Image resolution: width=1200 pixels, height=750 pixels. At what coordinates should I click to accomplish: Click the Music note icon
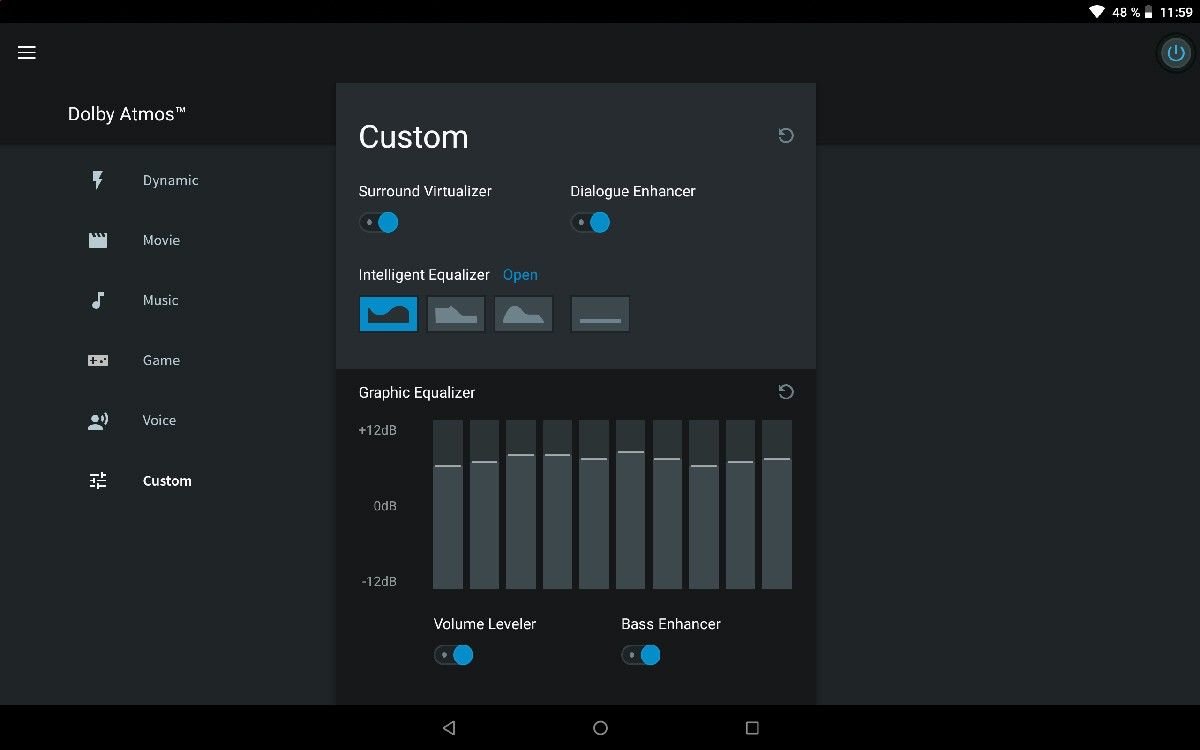98,300
